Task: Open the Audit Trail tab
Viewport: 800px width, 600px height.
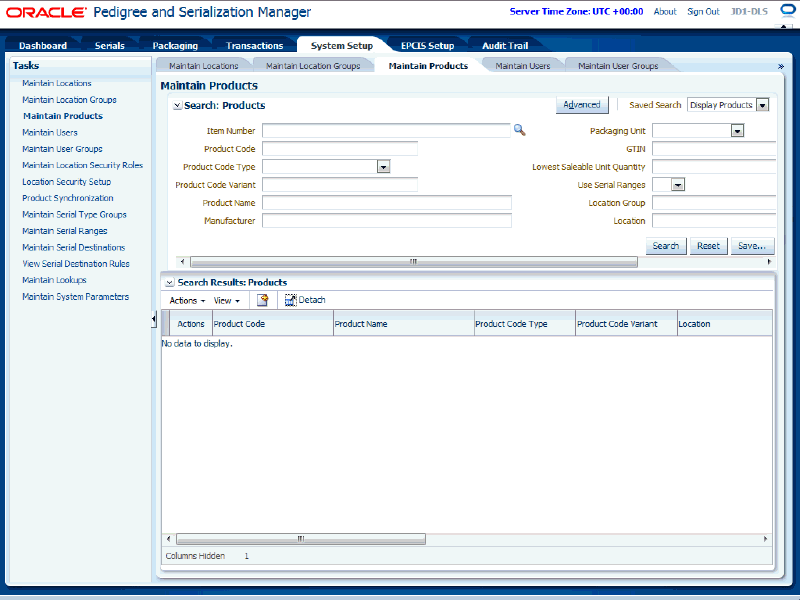Action: (x=505, y=45)
